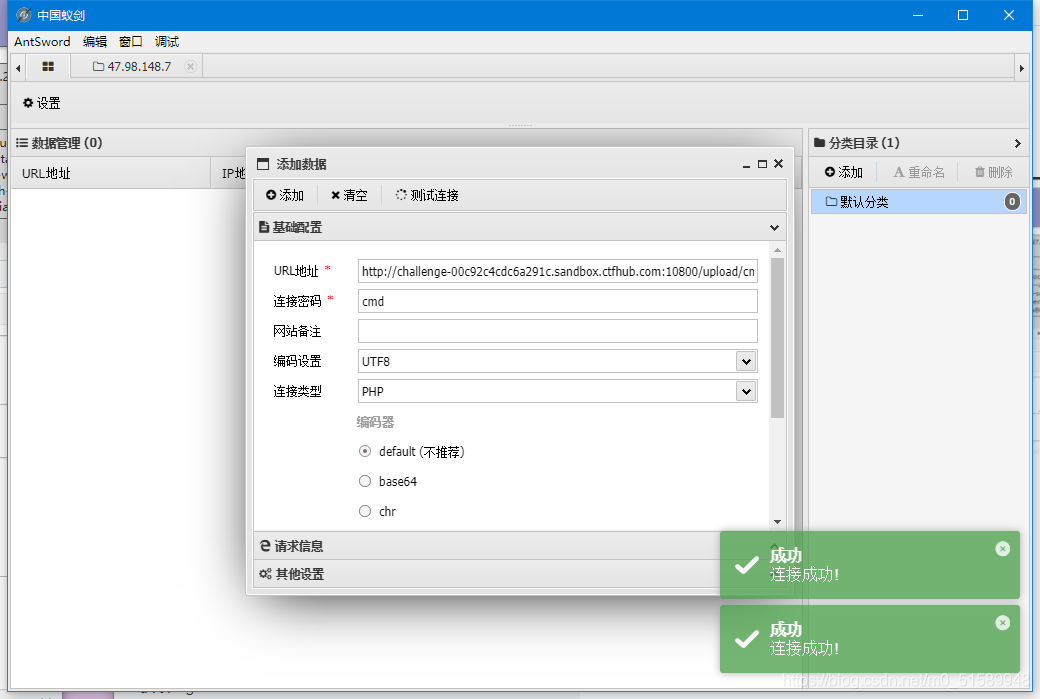Click the 中国蚁剑 app icon in title bar

tap(24, 15)
